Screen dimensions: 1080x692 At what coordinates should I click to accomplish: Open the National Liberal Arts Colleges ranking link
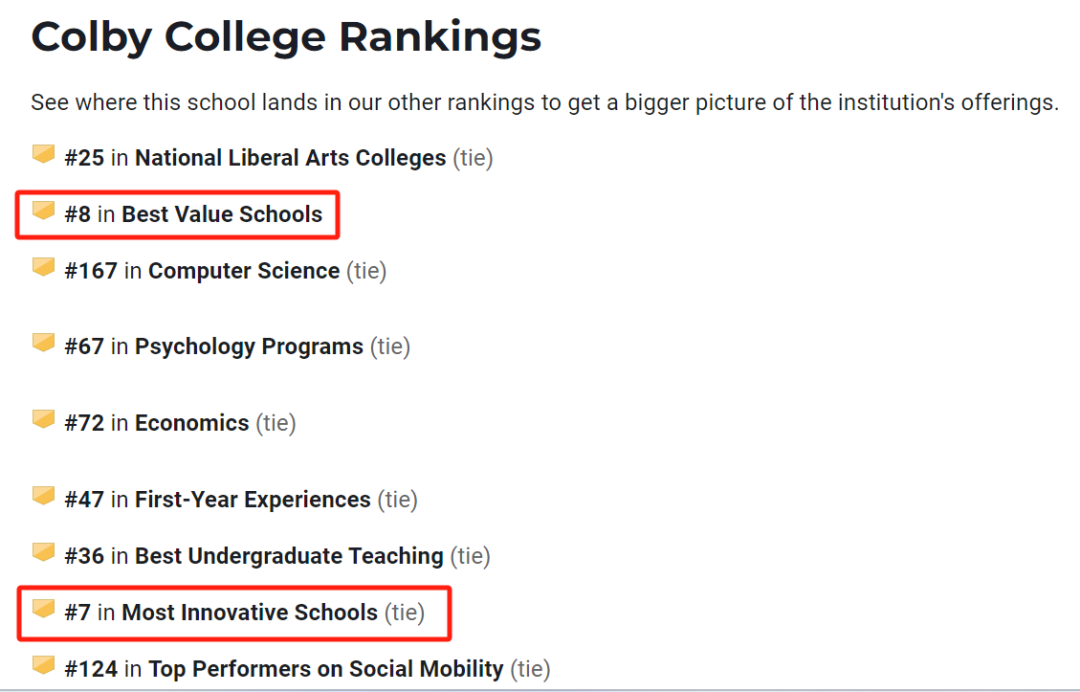(290, 158)
